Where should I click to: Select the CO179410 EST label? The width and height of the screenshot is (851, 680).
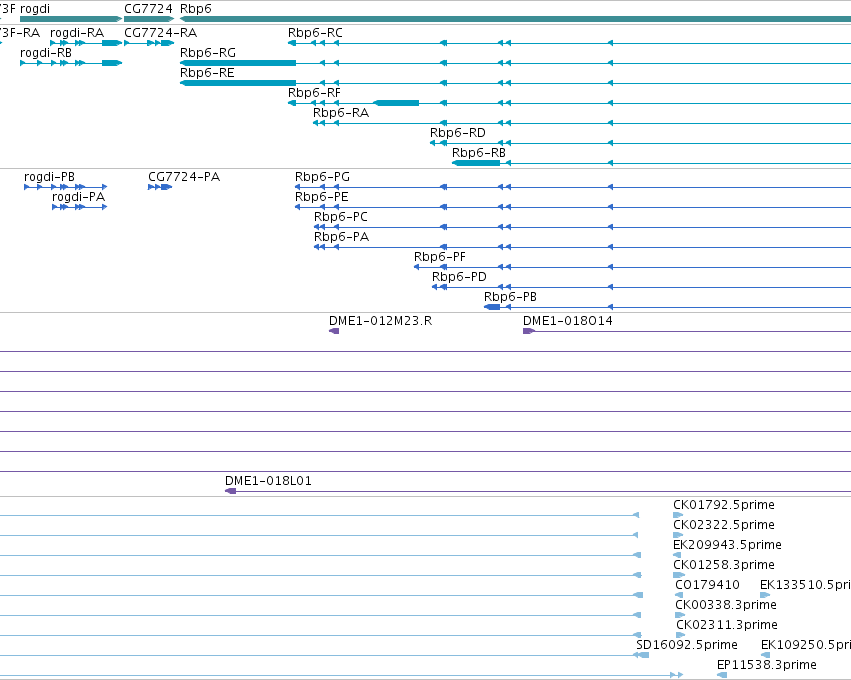coord(707,586)
